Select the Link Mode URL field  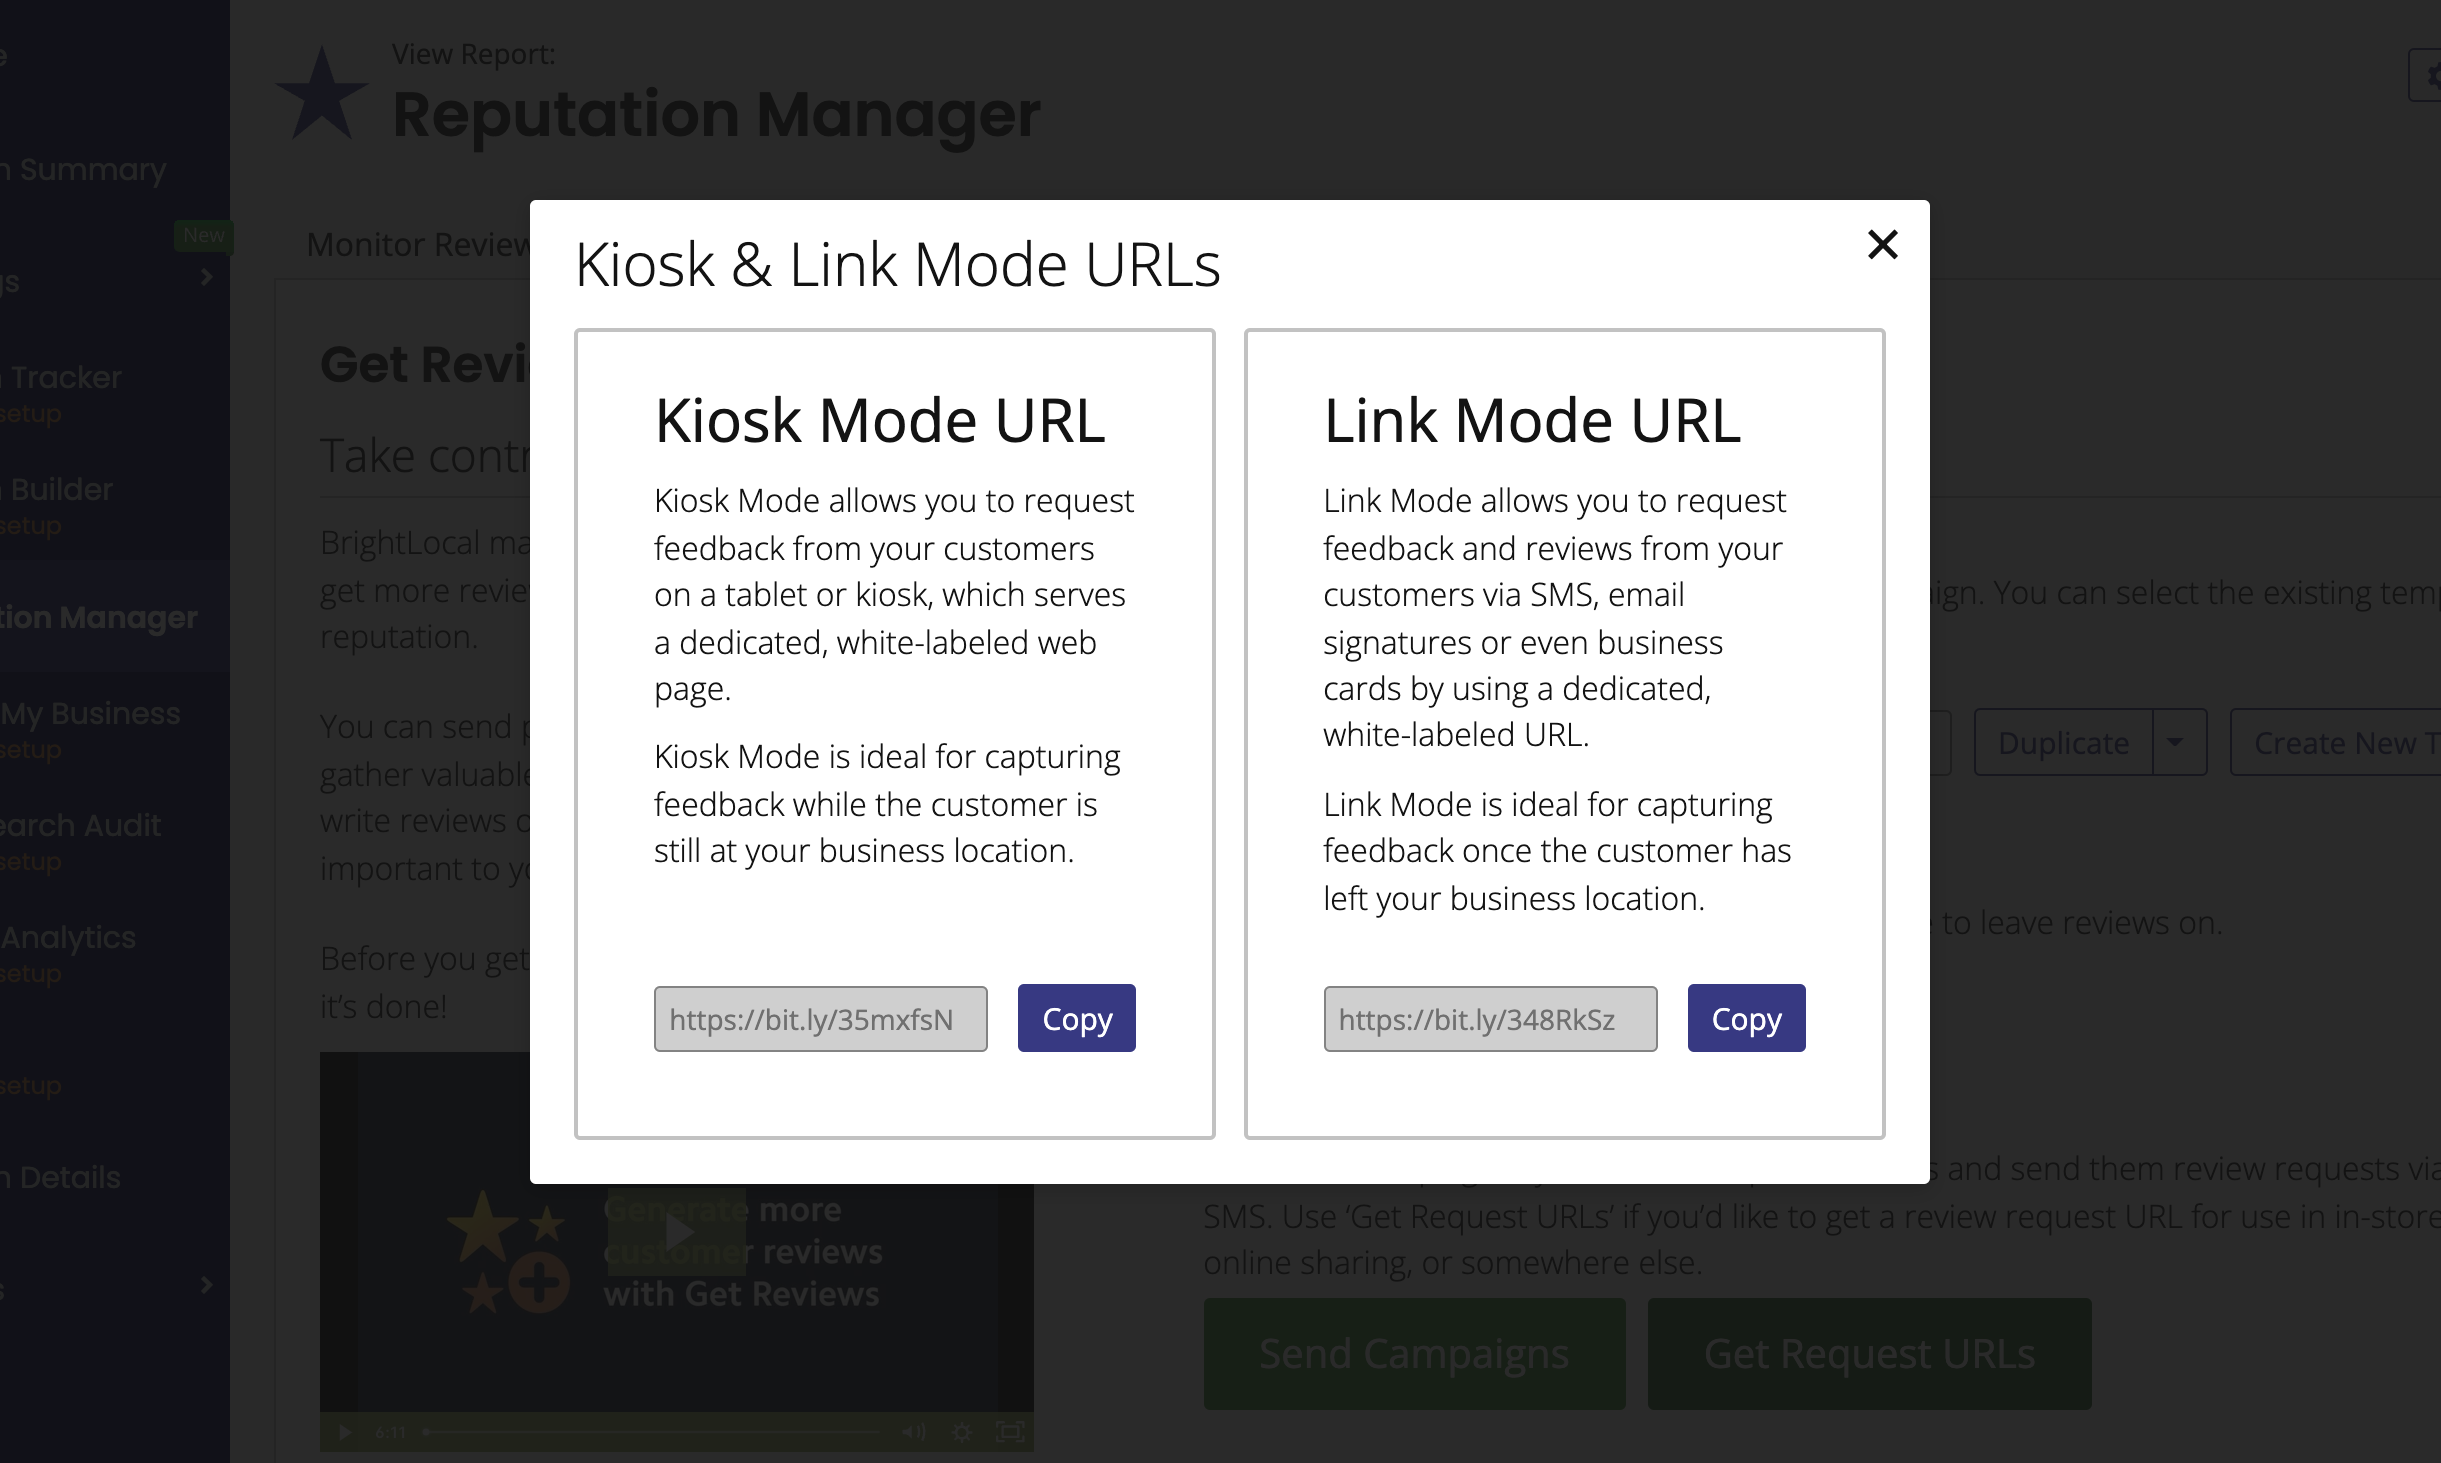[1490, 1019]
